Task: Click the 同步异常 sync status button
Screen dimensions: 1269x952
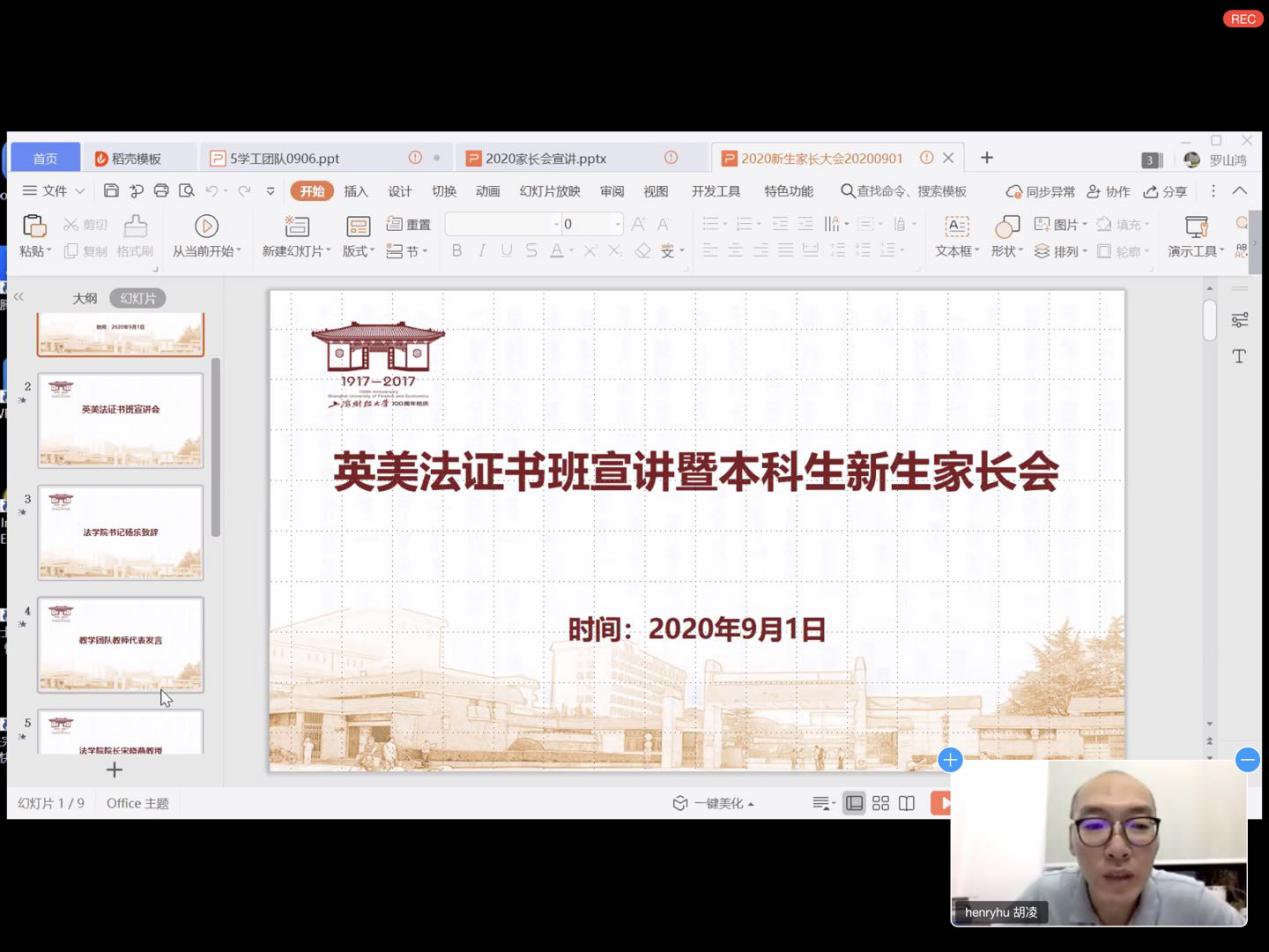Action: 1041,191
